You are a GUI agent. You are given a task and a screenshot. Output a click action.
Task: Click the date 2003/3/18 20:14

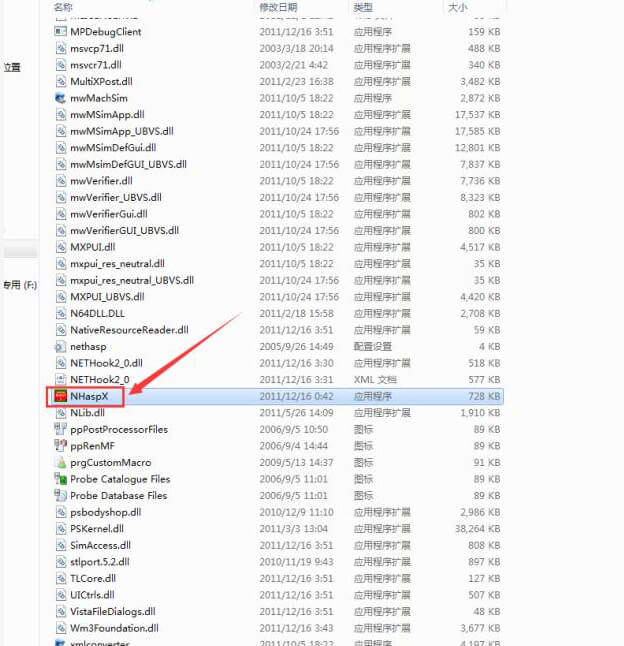[x=296, y=48]
